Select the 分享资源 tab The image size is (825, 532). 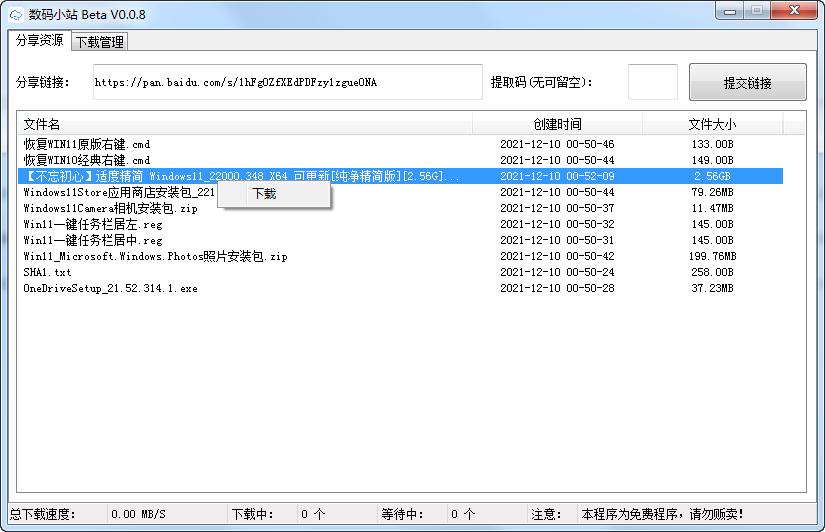pos(40,40)
